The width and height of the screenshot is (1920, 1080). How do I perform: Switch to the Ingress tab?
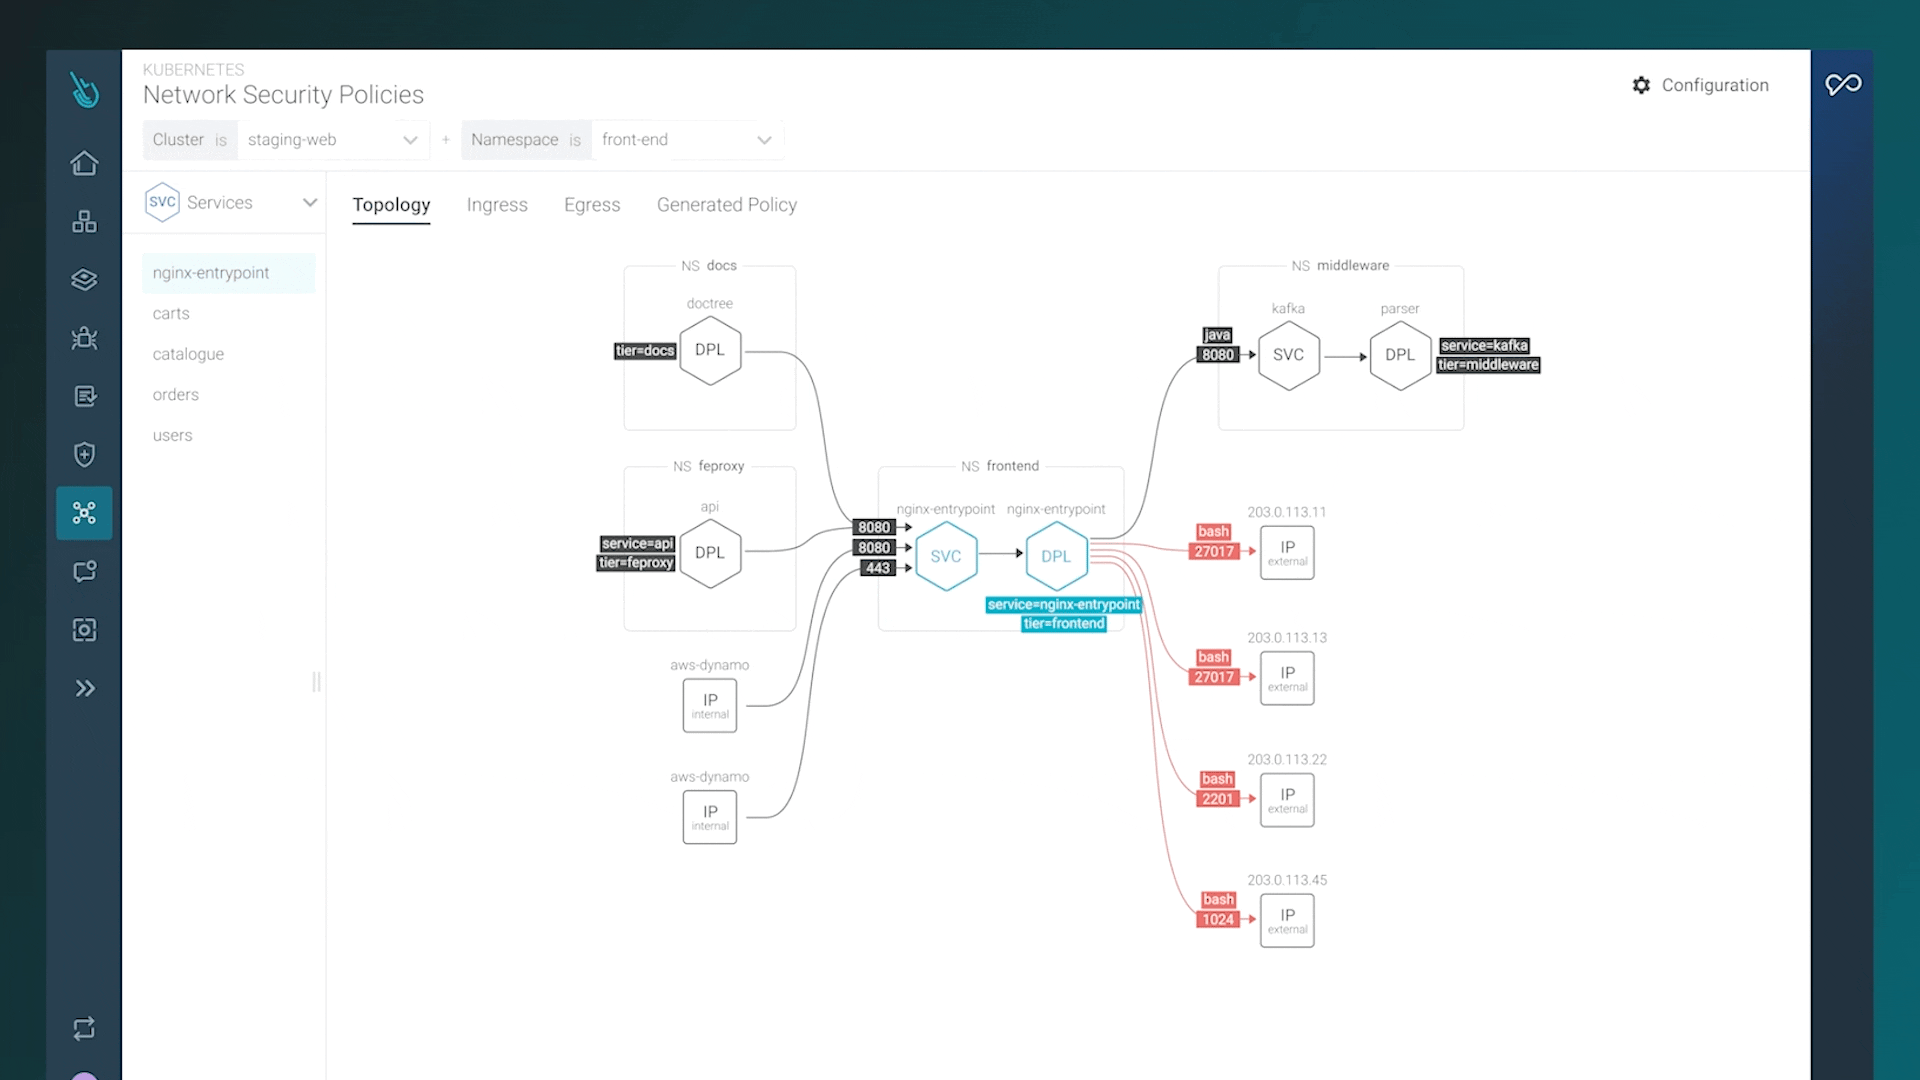click(x=496, y=205)
